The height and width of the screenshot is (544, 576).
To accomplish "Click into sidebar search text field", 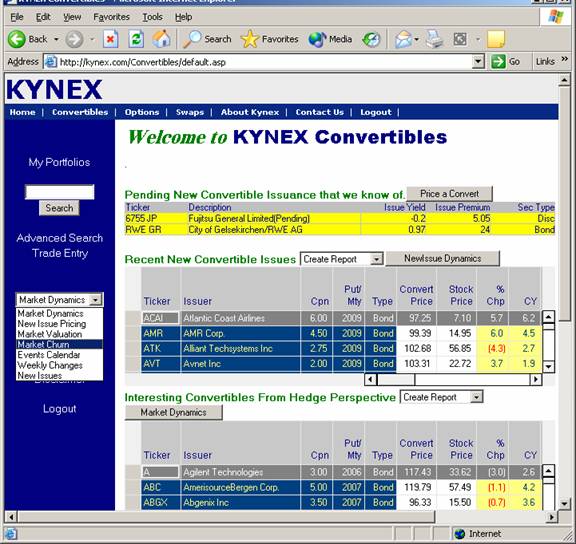I will click(x=60, y=192).
